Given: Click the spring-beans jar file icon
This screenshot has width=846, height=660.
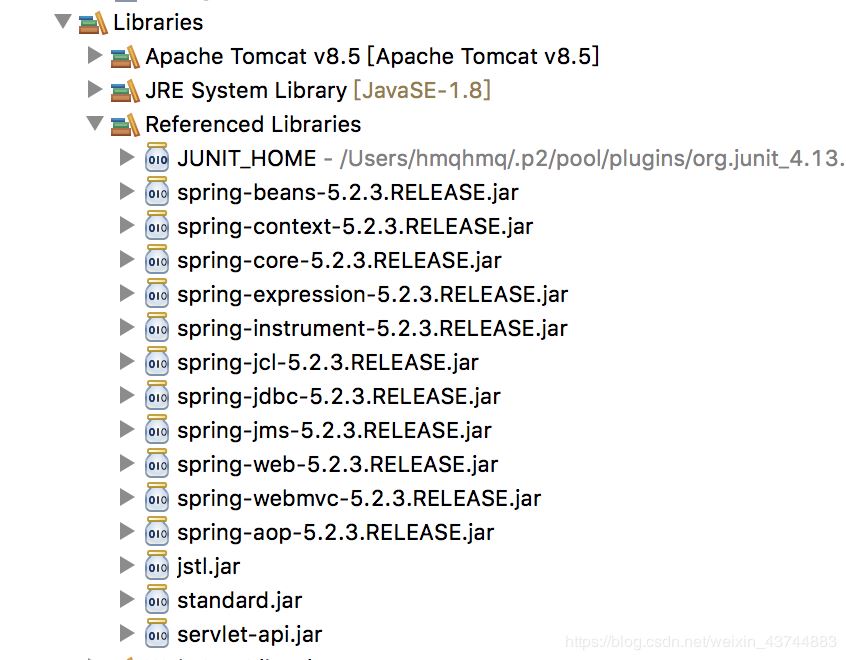Looking at the screenshot, I should (157, 192).
